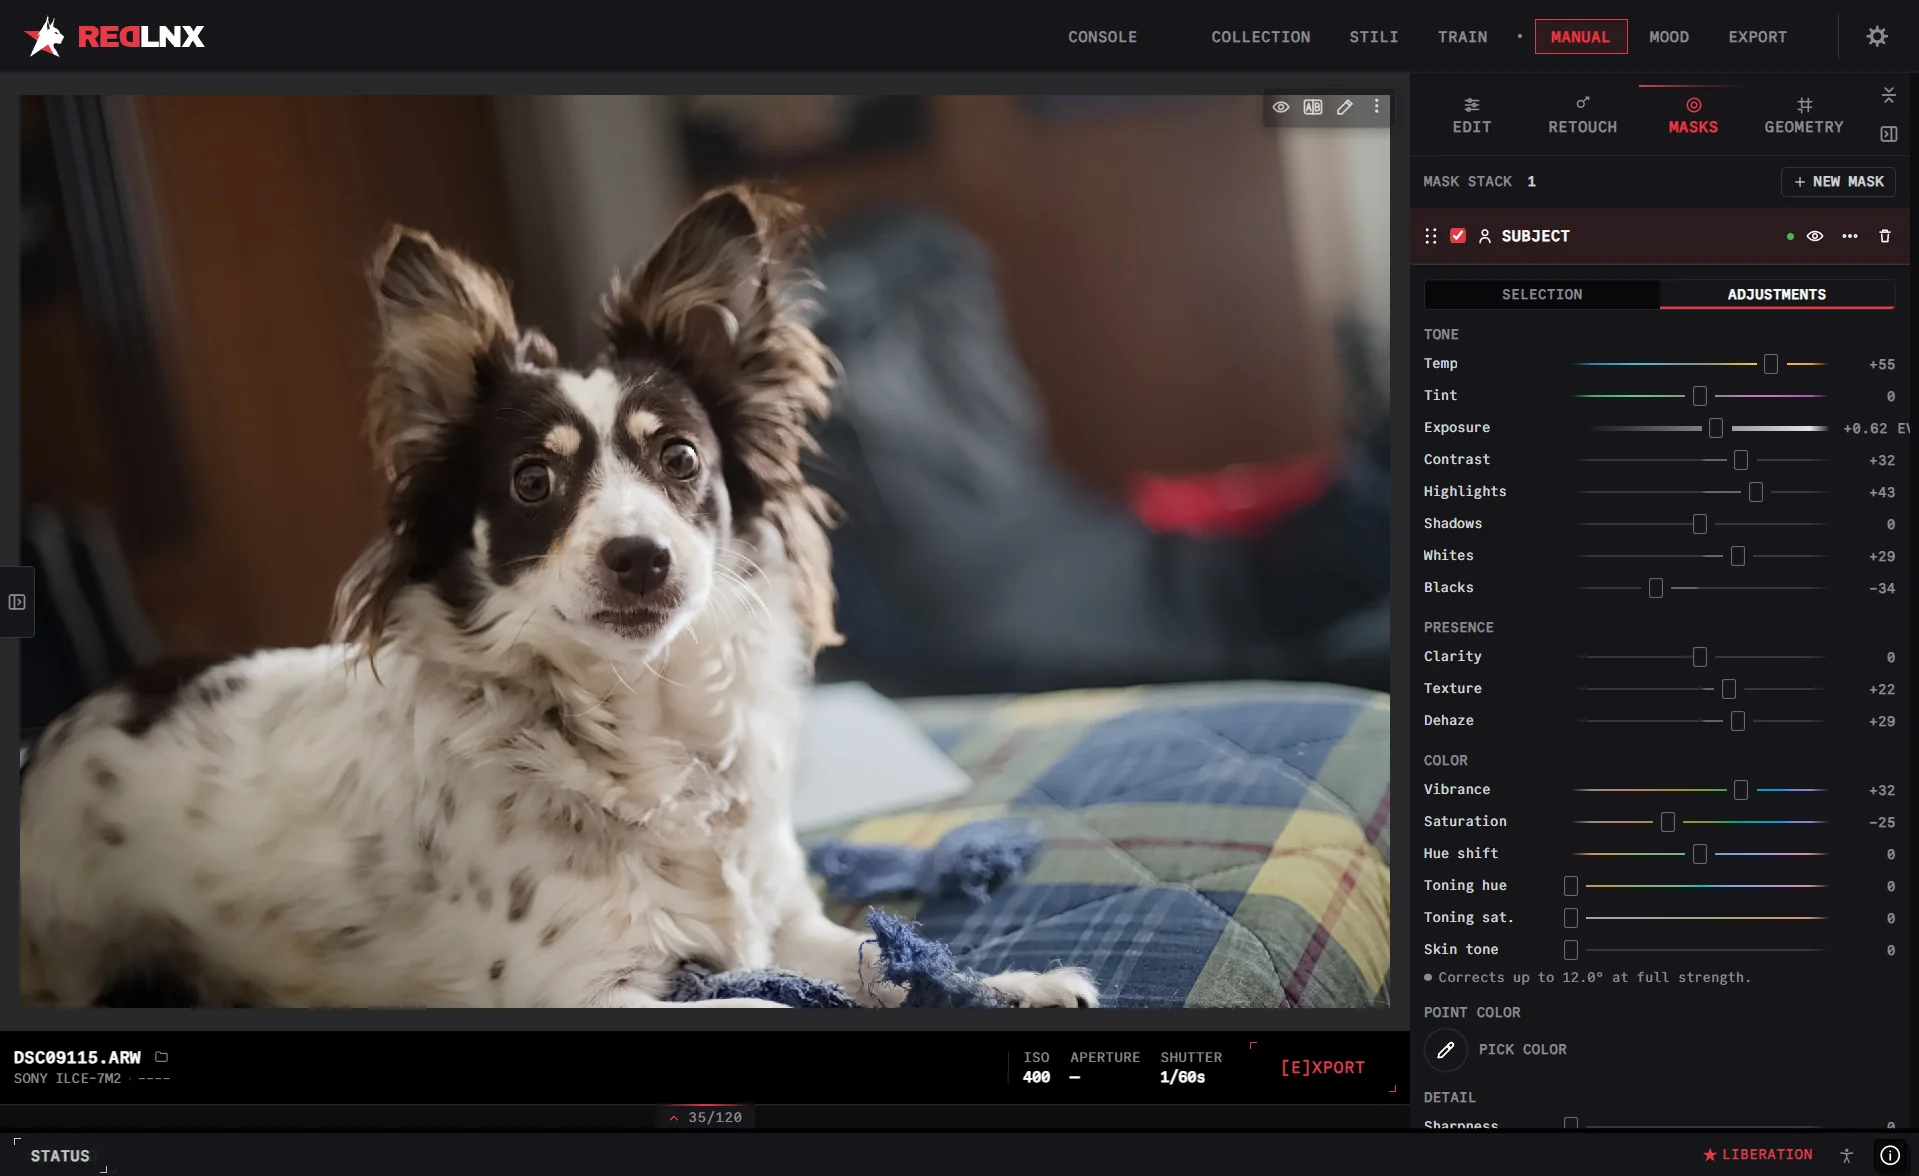Open the info icon in the status bar
Screen dimensions: 1919x1176
click(x=1890, y=1155)
